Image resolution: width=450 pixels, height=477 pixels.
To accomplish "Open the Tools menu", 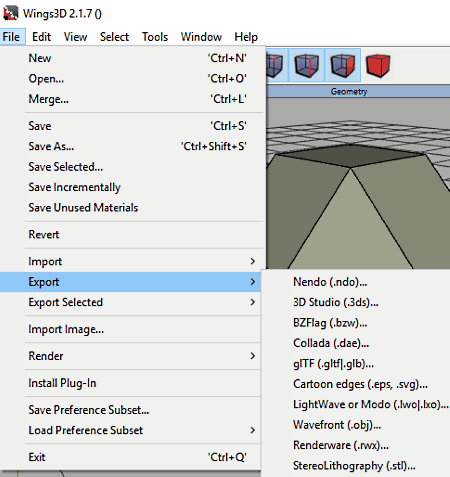I will (x=155, y=37).
